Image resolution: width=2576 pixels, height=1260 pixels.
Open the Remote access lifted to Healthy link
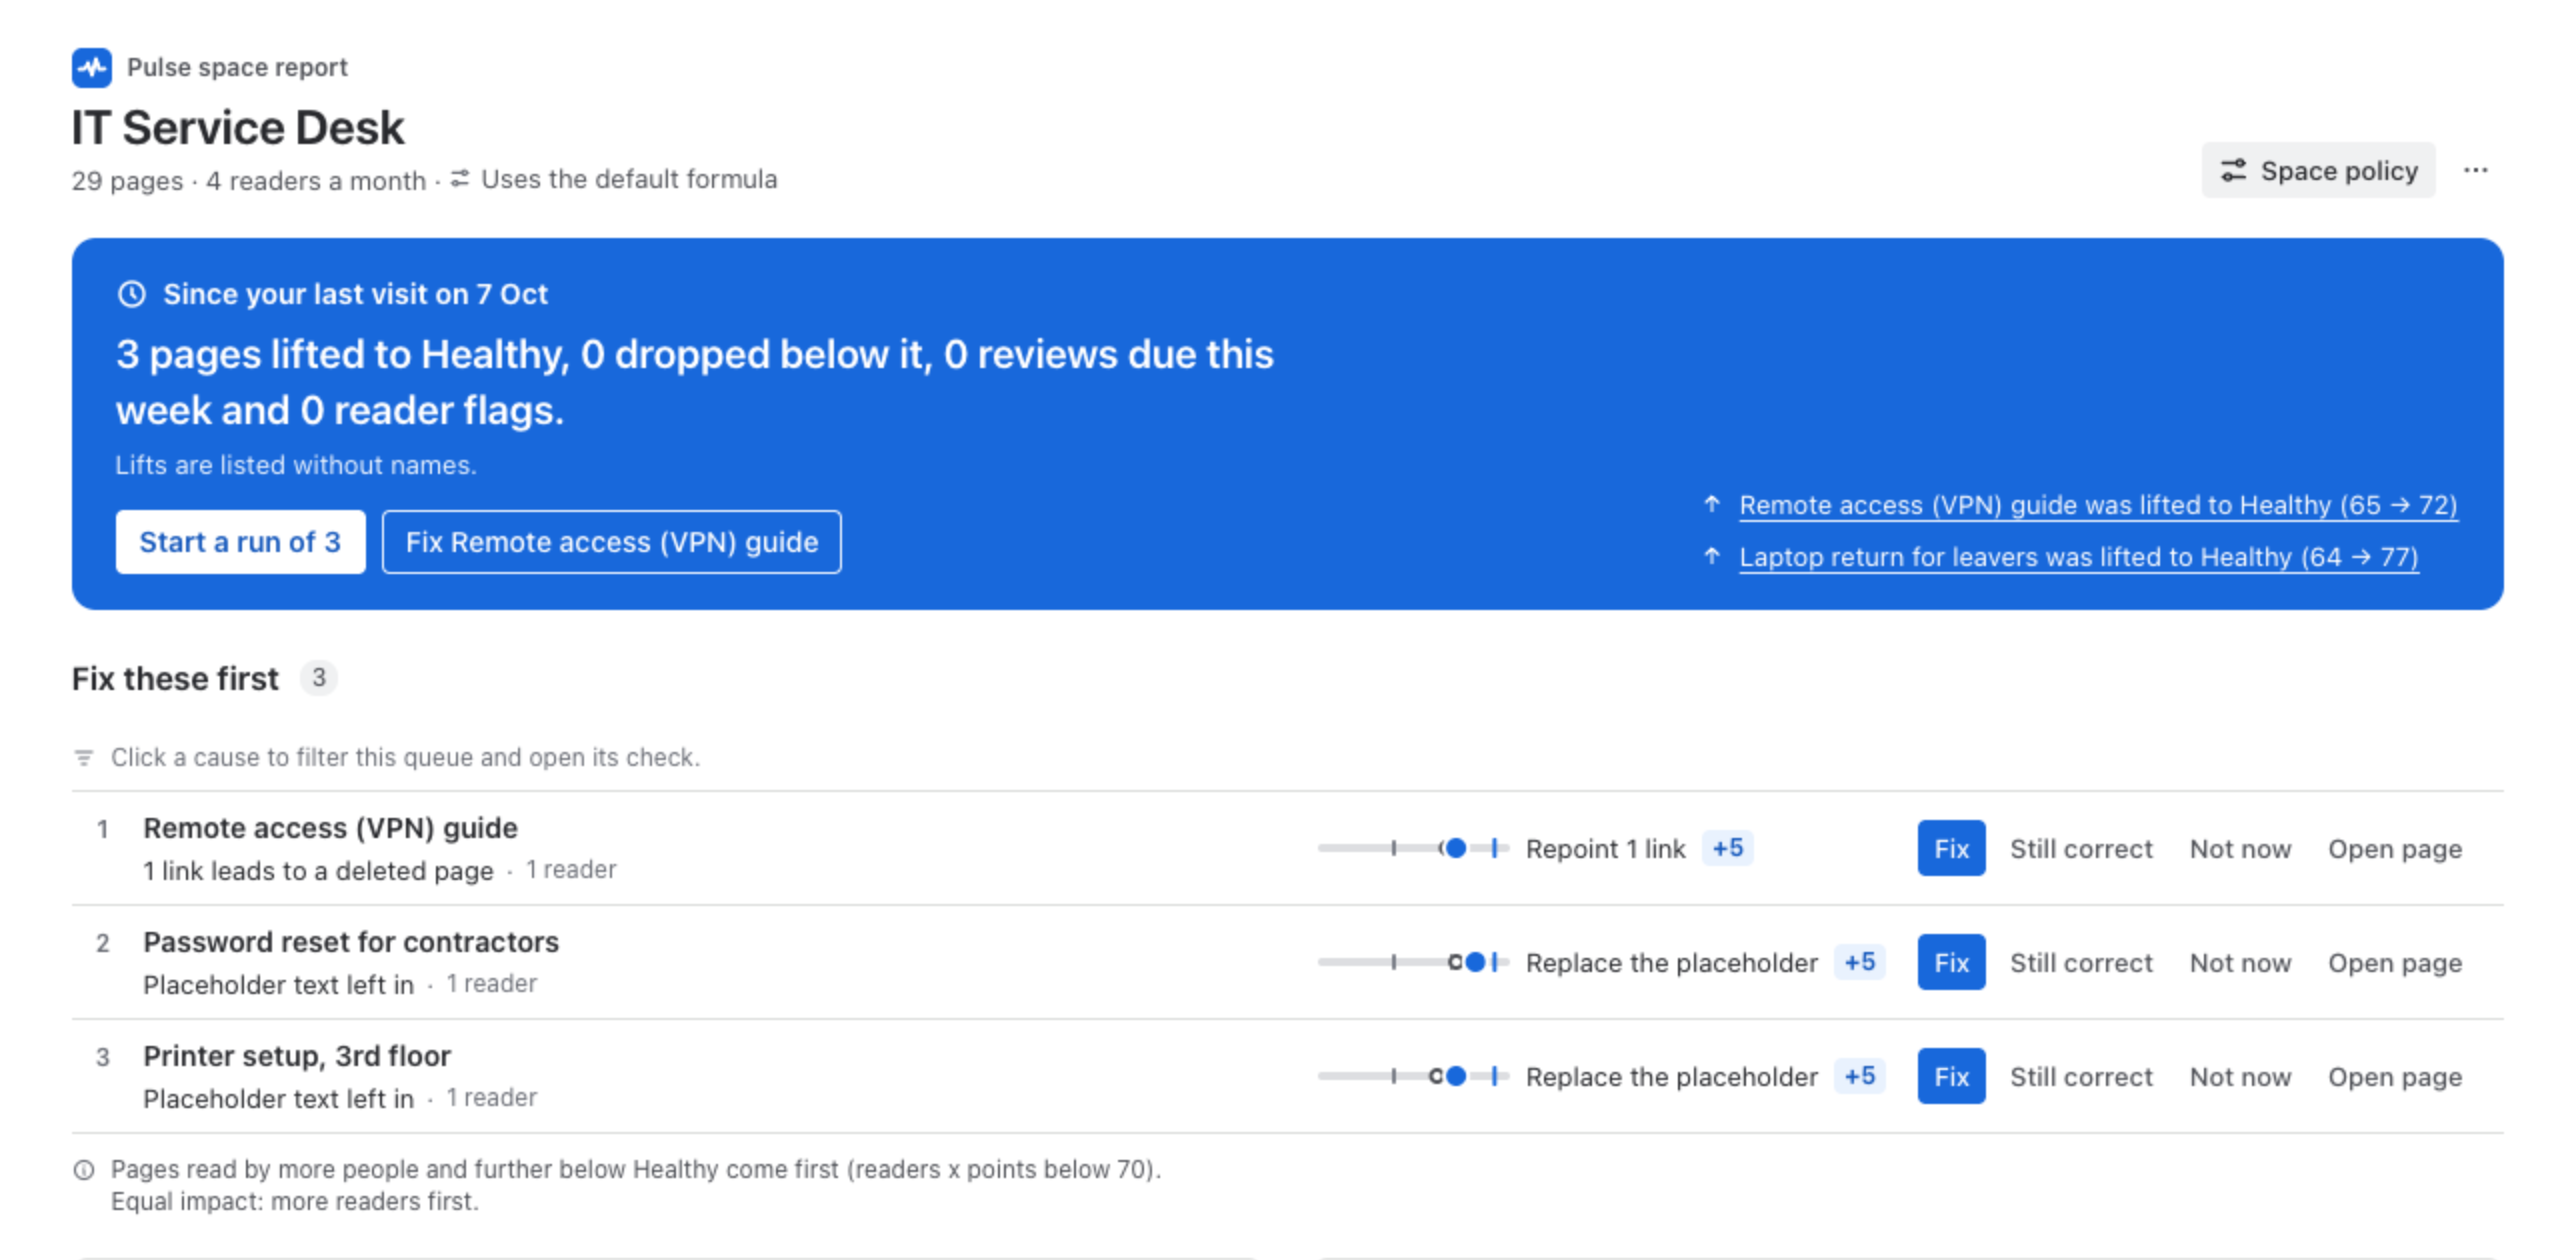coord(2098,505)
